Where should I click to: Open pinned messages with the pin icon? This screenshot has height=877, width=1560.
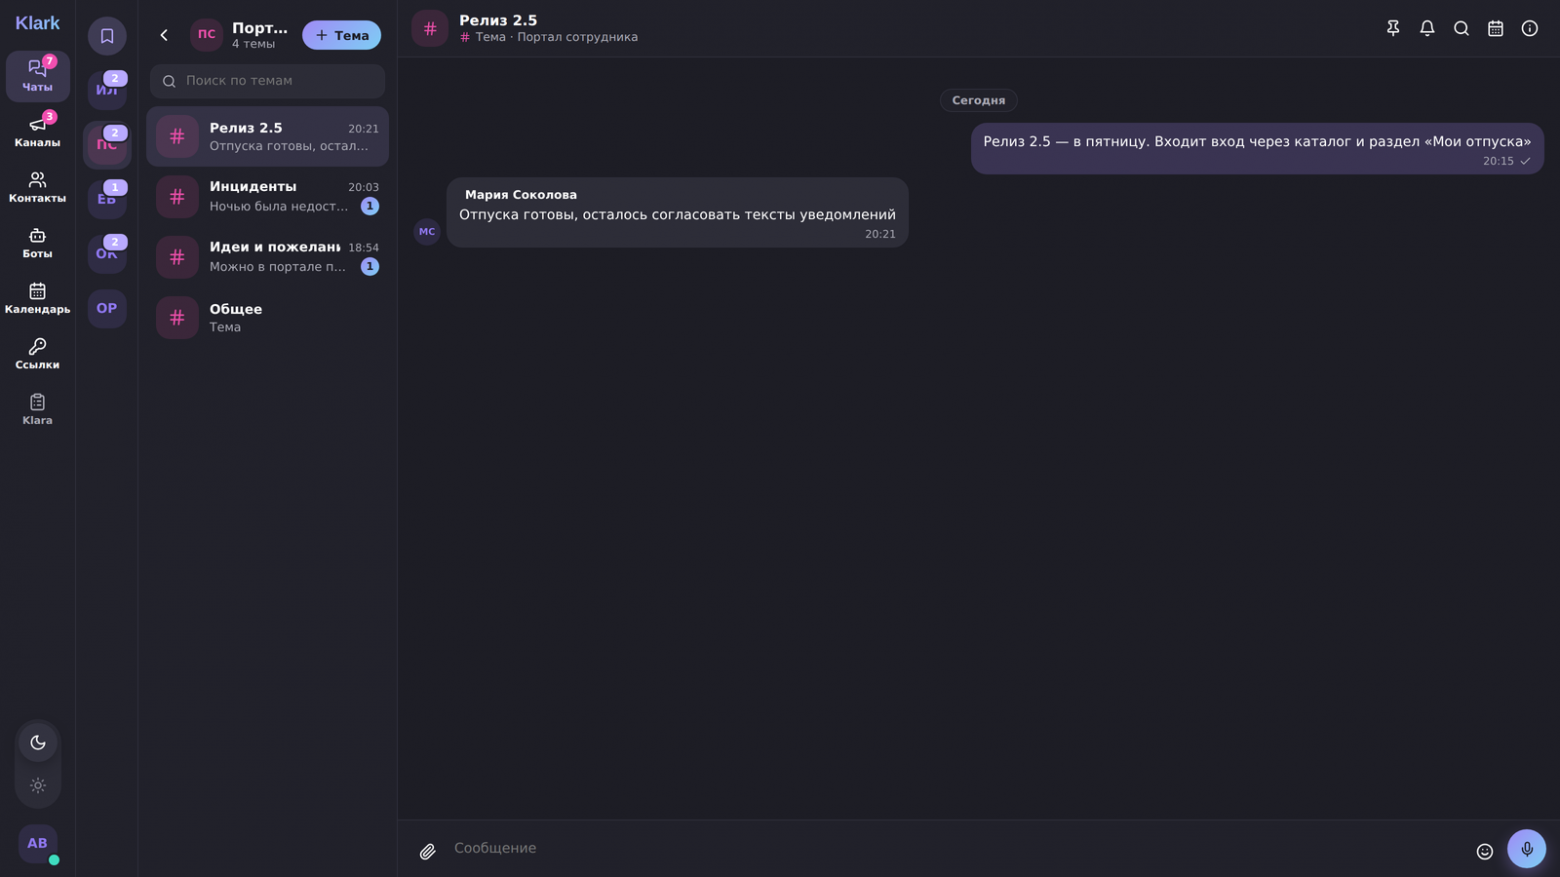coord(1393,28)
